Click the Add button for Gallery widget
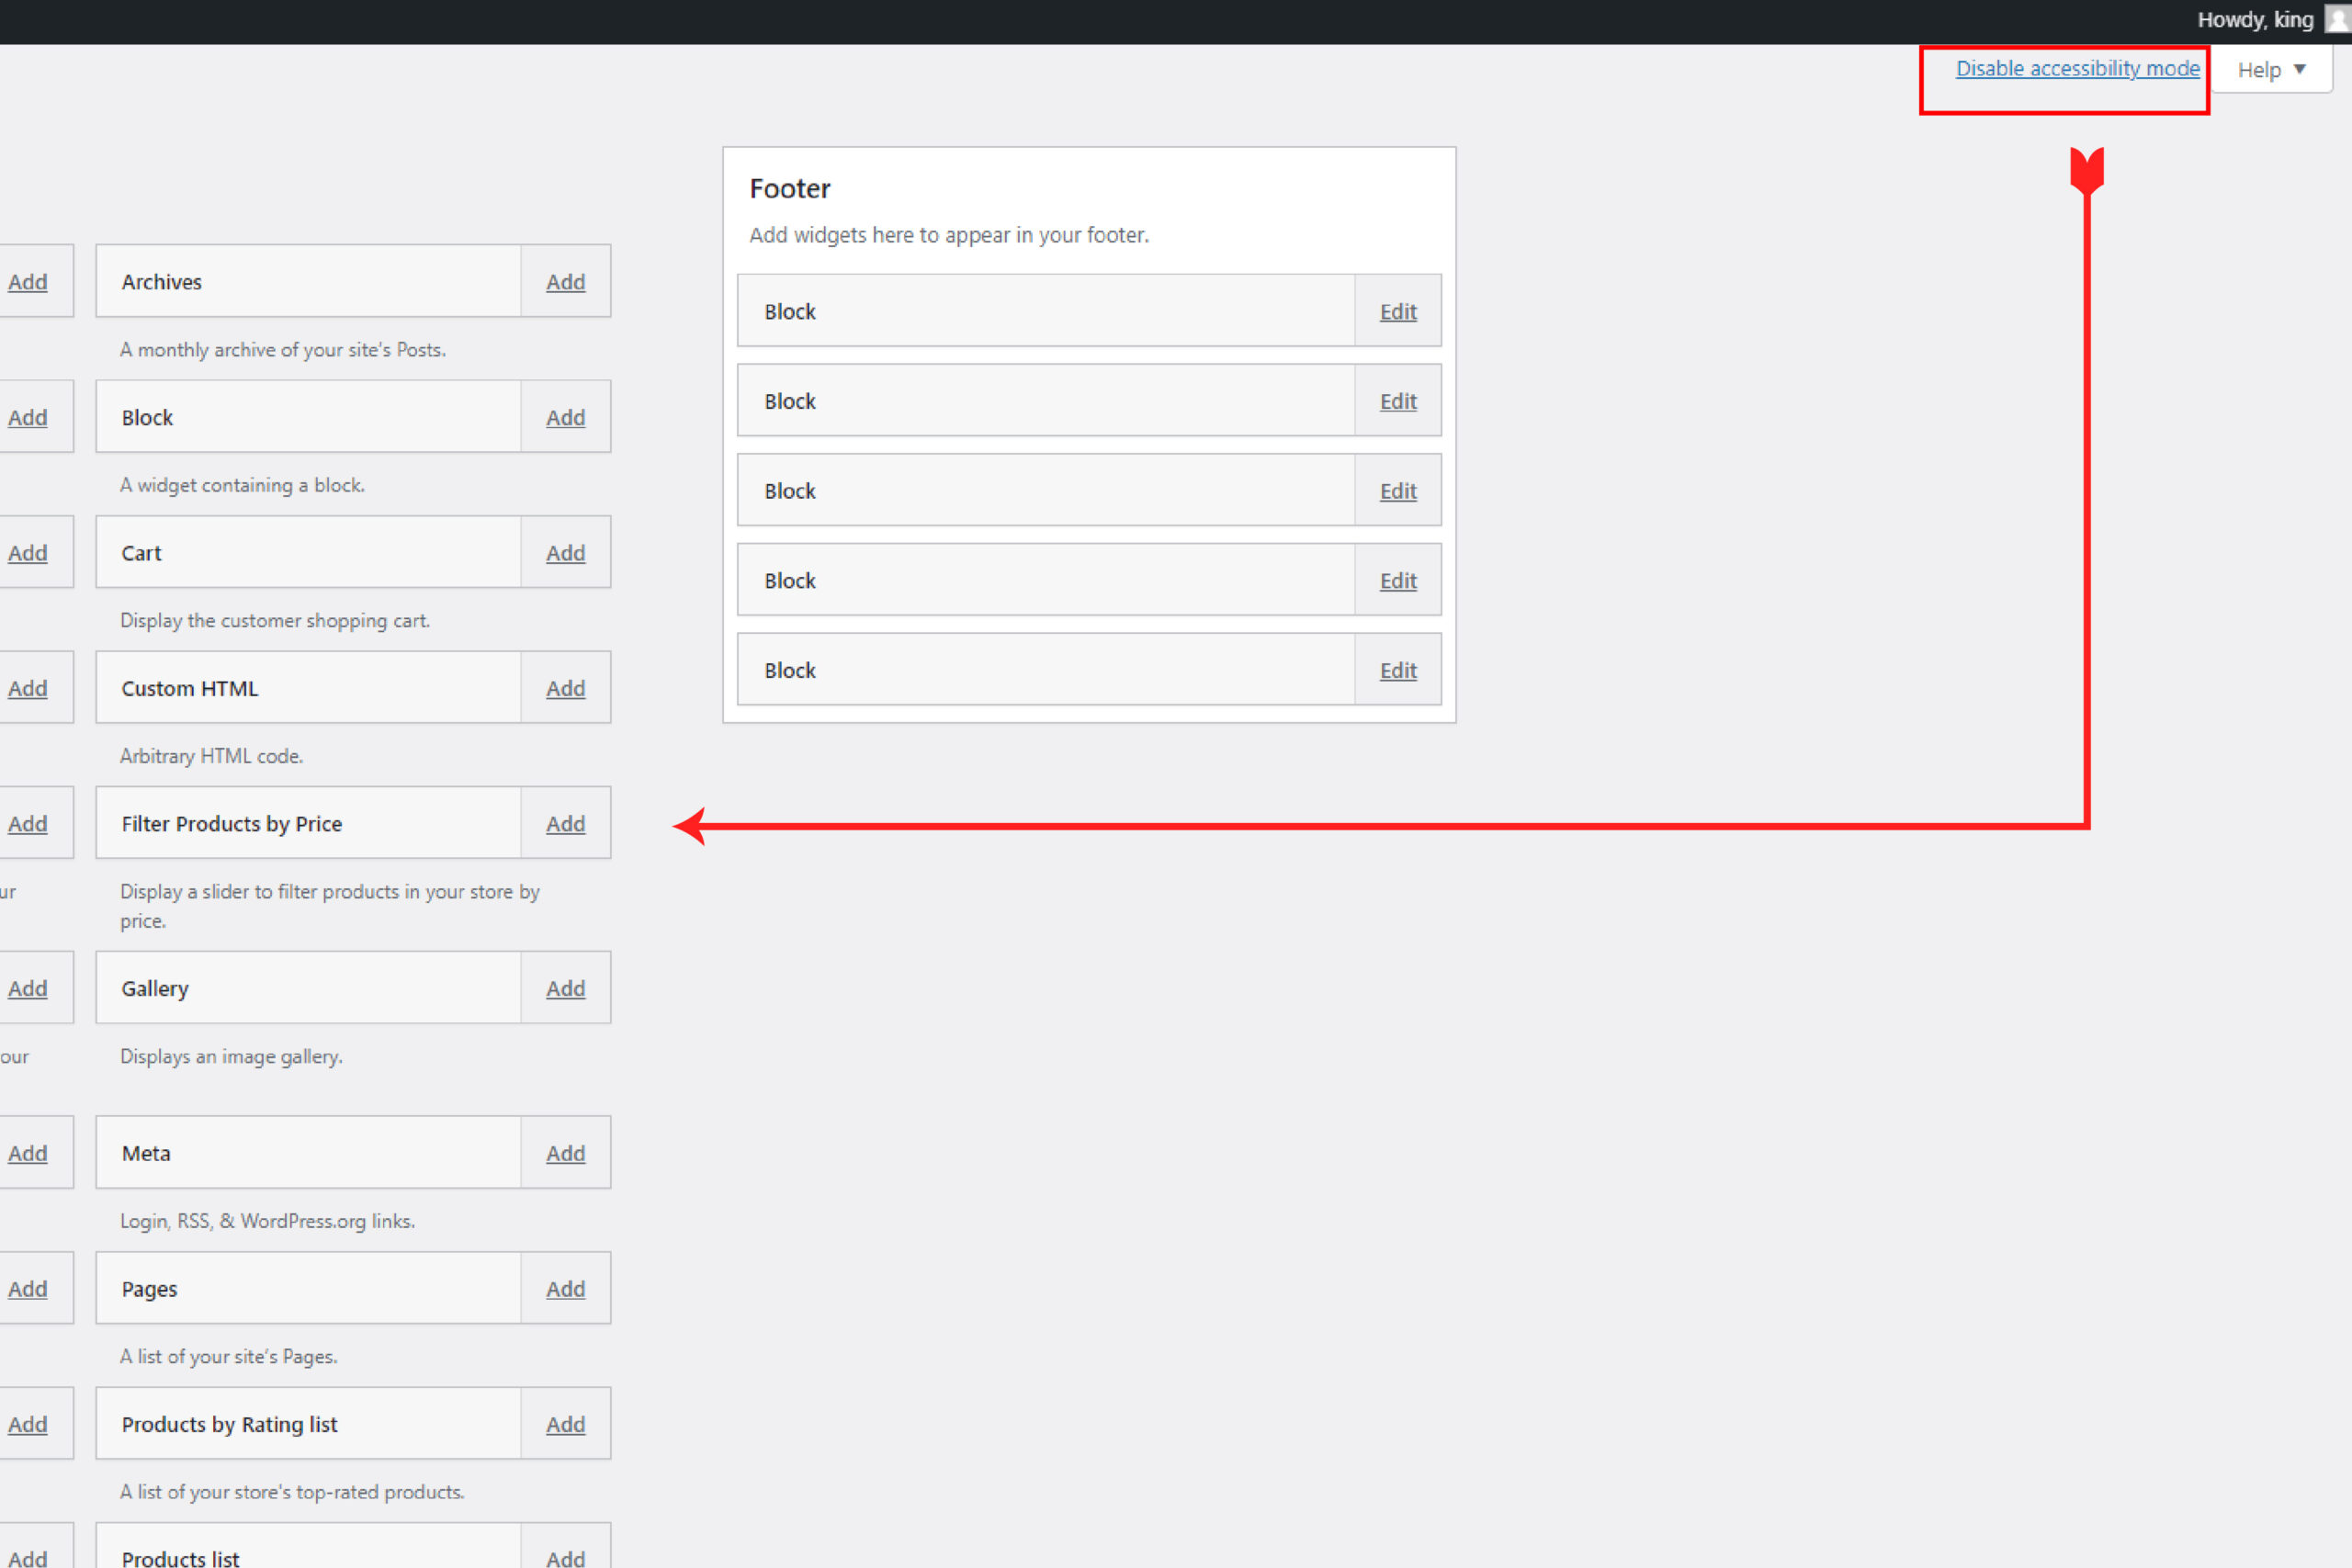The width and height of the screenshot is (2352, 1568). [x=563, y=987]
